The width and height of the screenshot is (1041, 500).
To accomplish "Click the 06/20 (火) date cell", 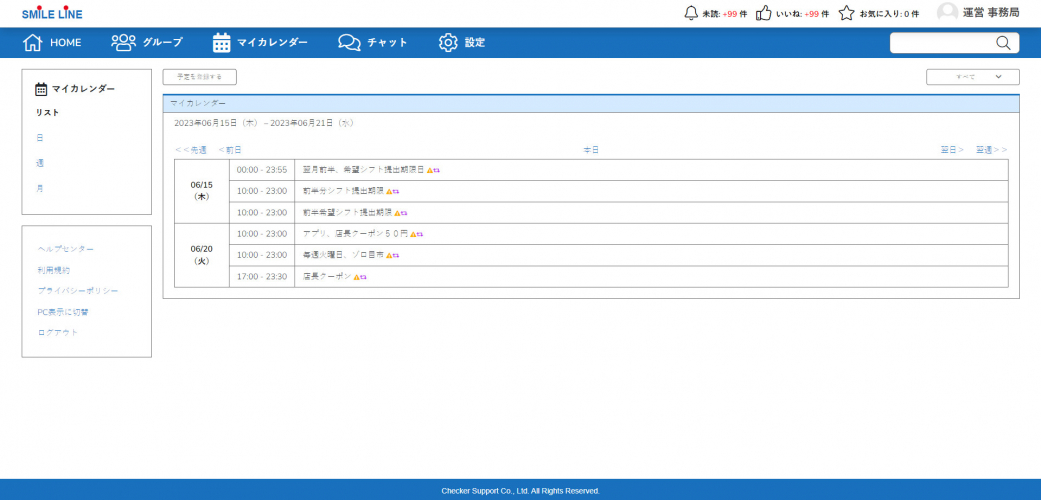I will click(x=202, y=255).
